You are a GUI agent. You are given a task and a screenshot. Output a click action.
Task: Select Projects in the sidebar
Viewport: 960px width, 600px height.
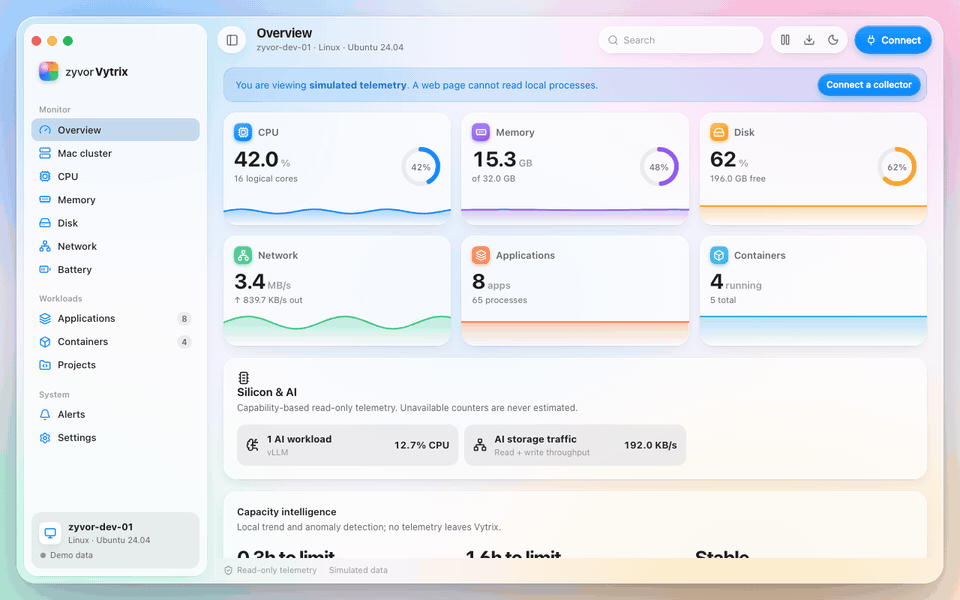(115, 365)
